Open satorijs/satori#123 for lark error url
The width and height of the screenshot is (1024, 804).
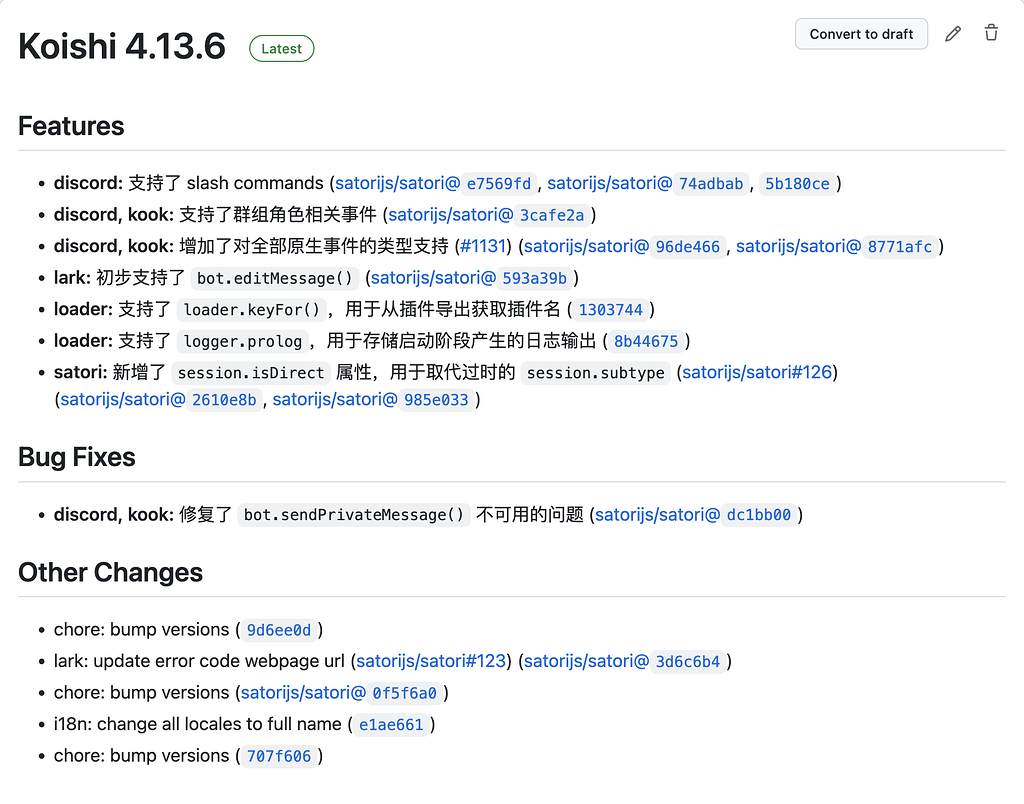[430, 661]
